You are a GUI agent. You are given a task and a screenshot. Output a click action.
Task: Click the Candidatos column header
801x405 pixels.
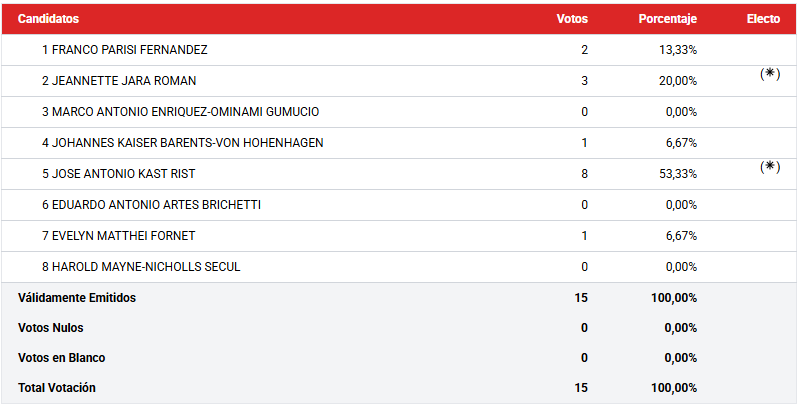click(48, 19)
